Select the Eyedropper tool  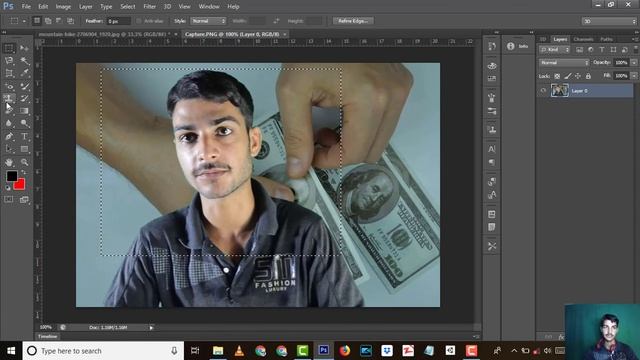point(24,73)
